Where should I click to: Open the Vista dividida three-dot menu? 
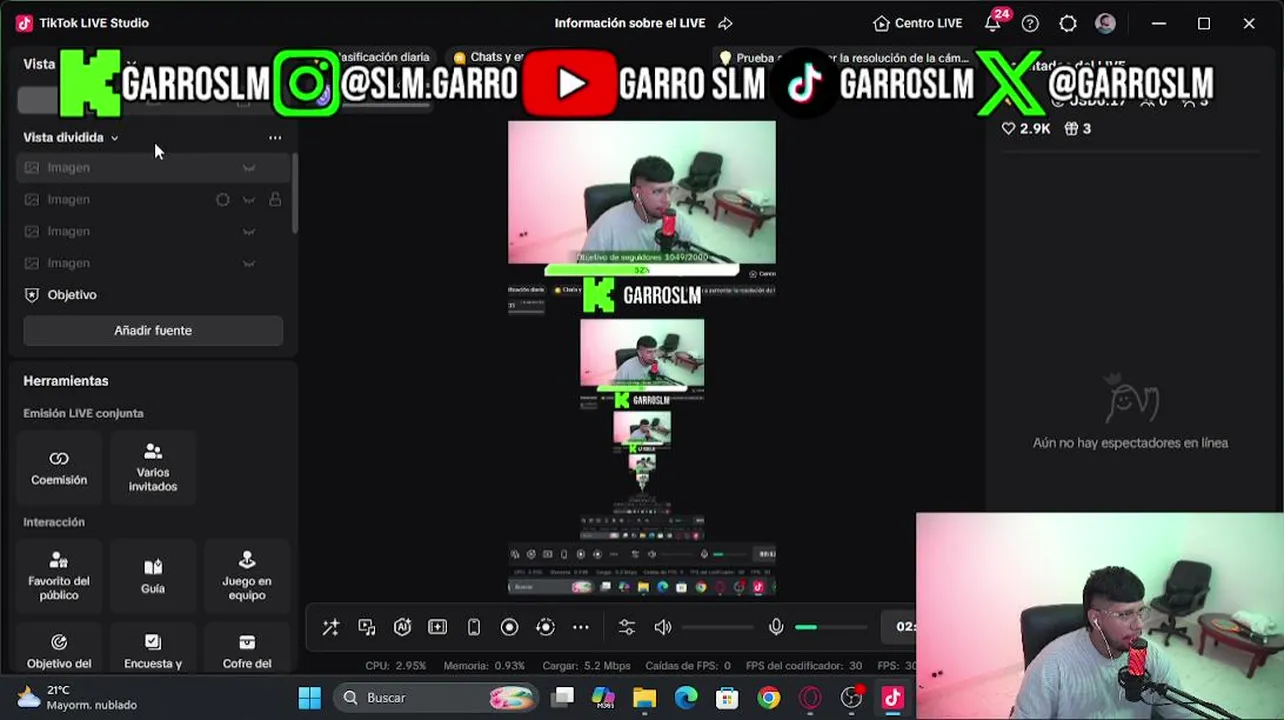[x=275, y=138]
